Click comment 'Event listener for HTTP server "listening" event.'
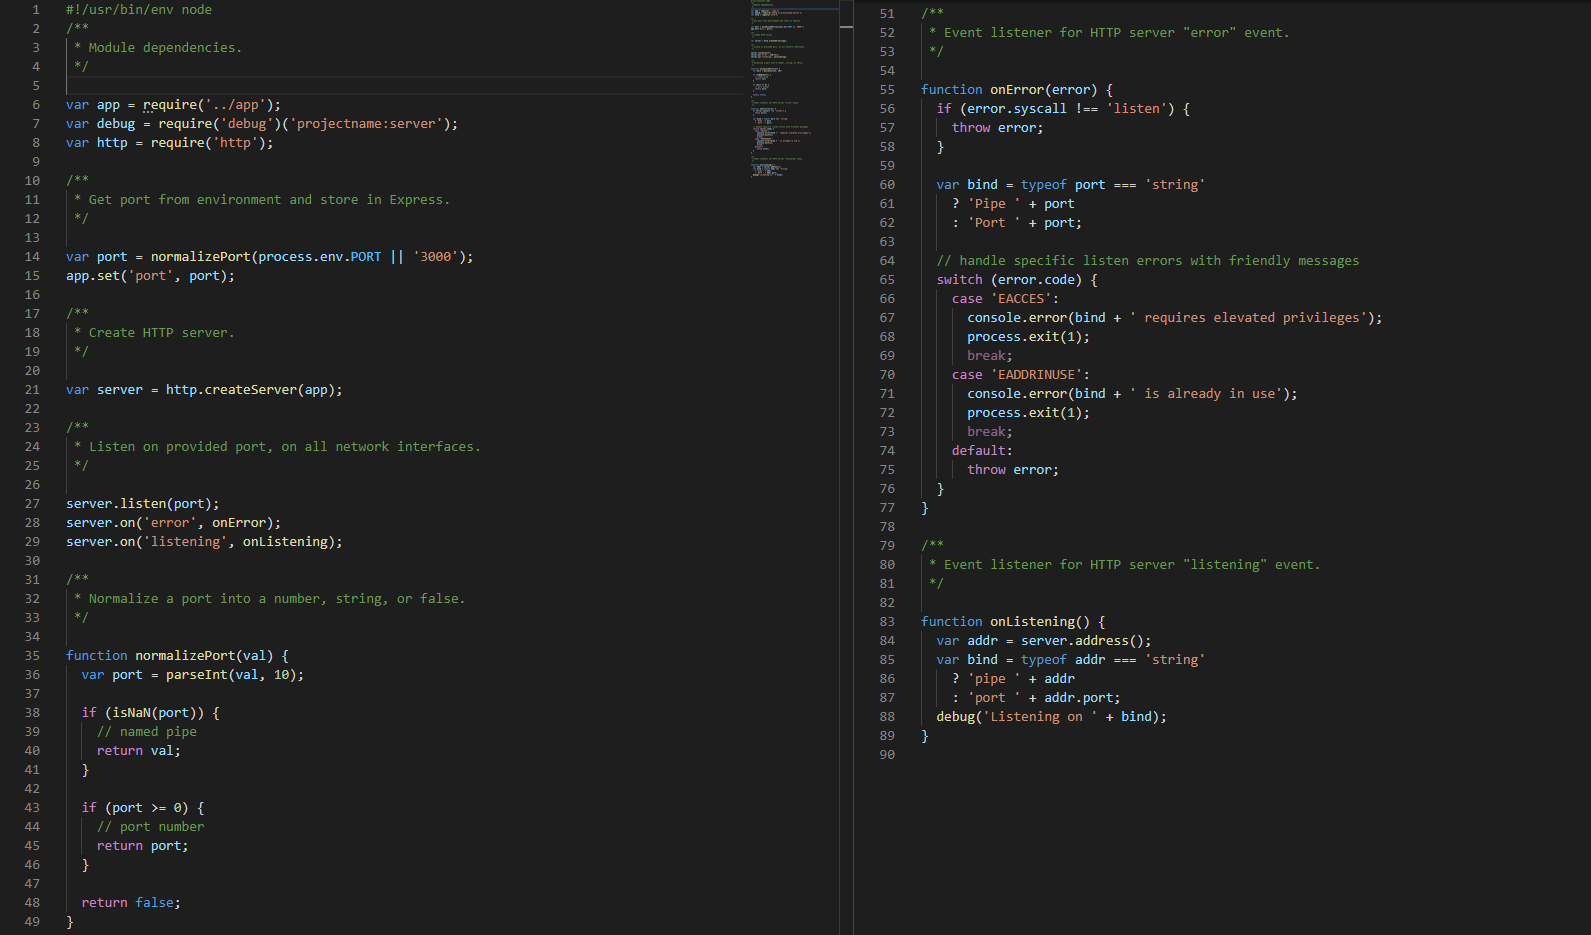1591x935 pixels. (x=1132, y=564)
